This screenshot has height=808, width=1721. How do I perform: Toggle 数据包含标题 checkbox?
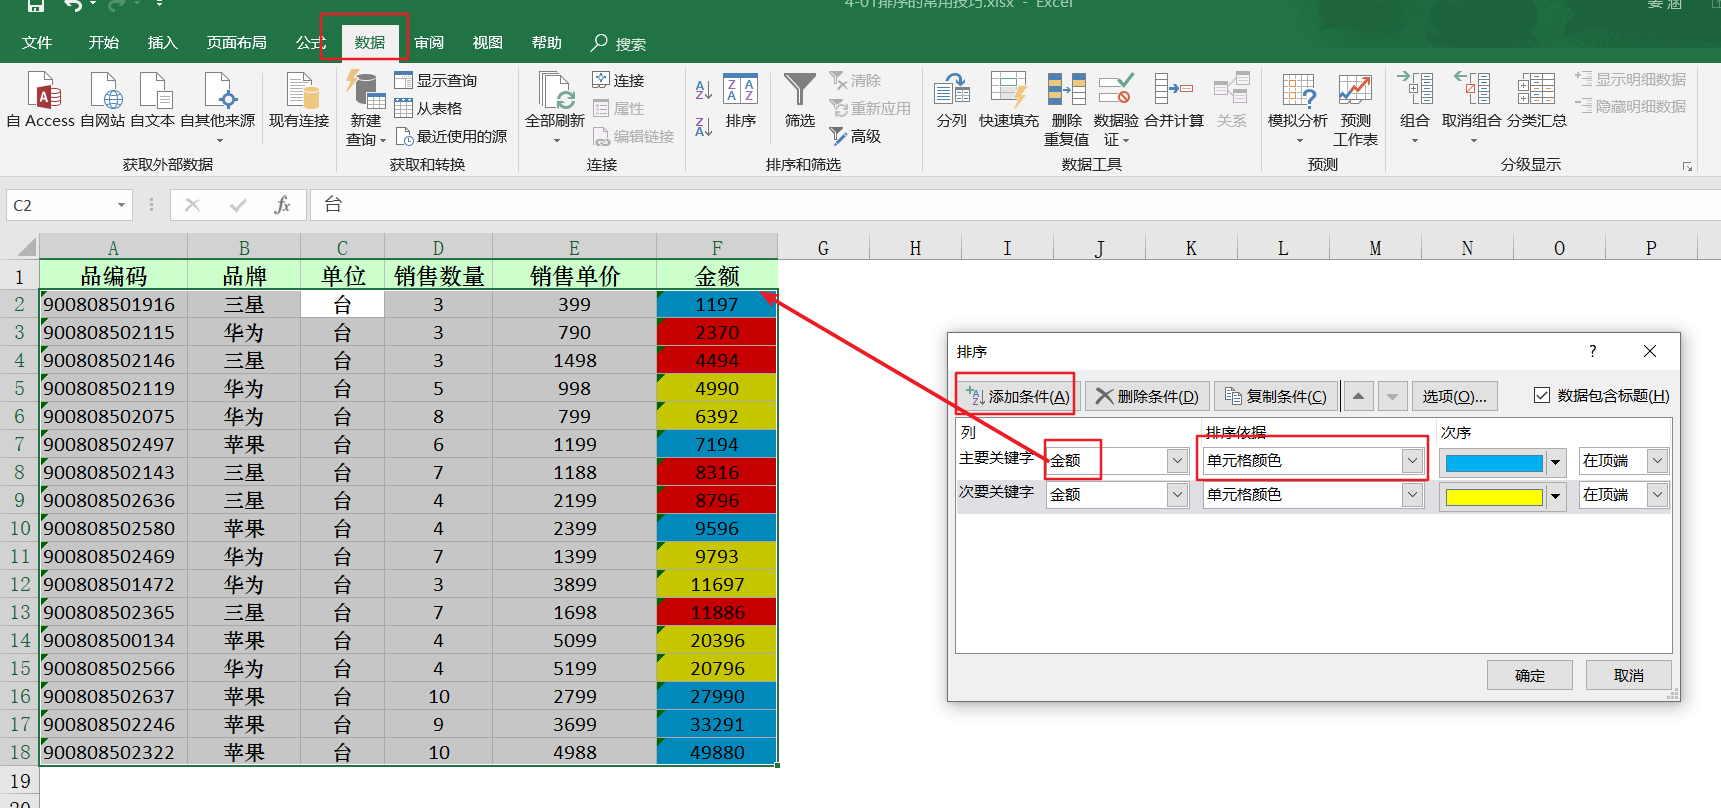(x=1542, y=395)
